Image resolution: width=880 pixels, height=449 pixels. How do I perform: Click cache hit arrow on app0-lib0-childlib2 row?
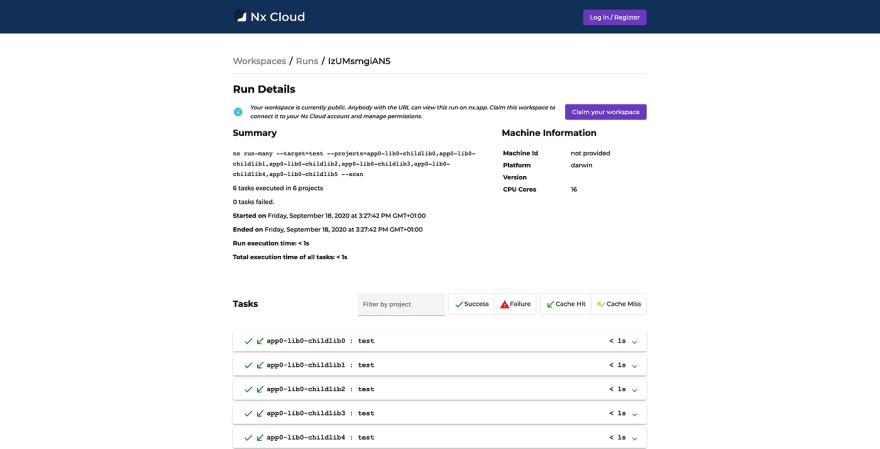(x=260, y=390)
